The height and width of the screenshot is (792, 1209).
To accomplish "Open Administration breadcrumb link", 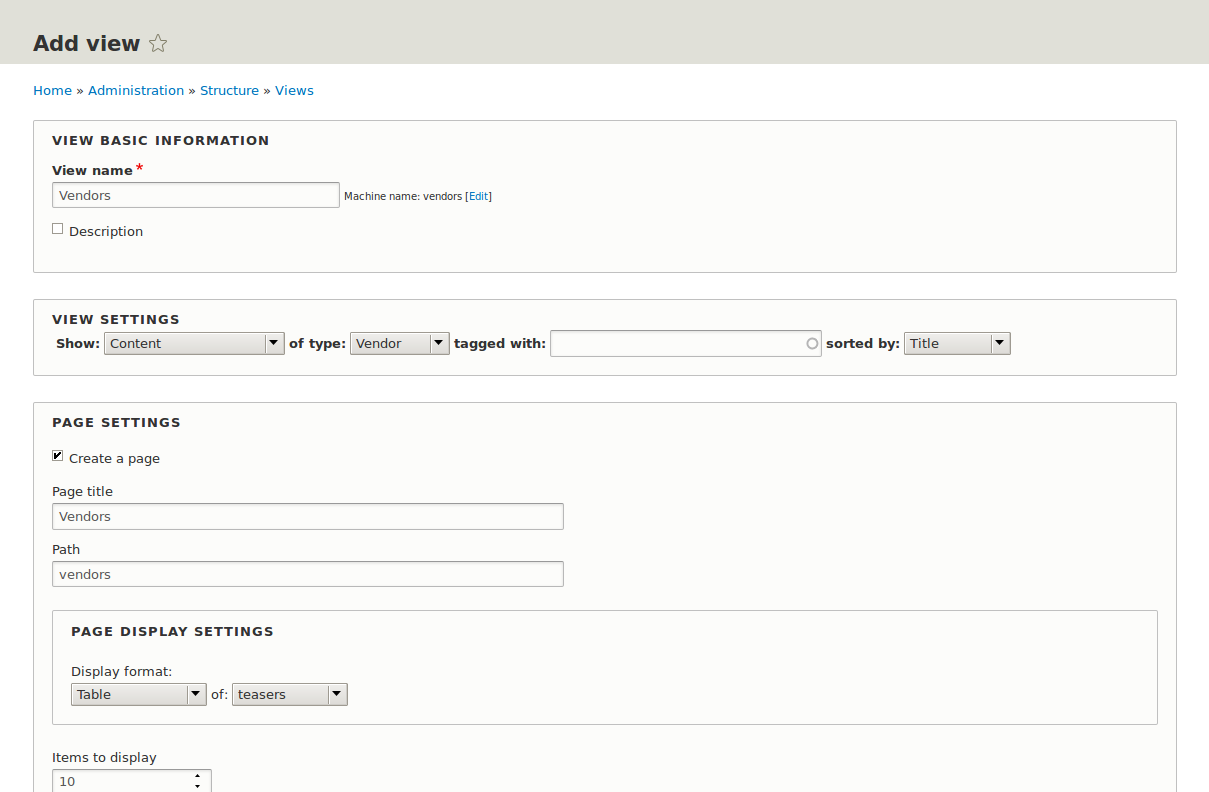I will pos(136,90).
